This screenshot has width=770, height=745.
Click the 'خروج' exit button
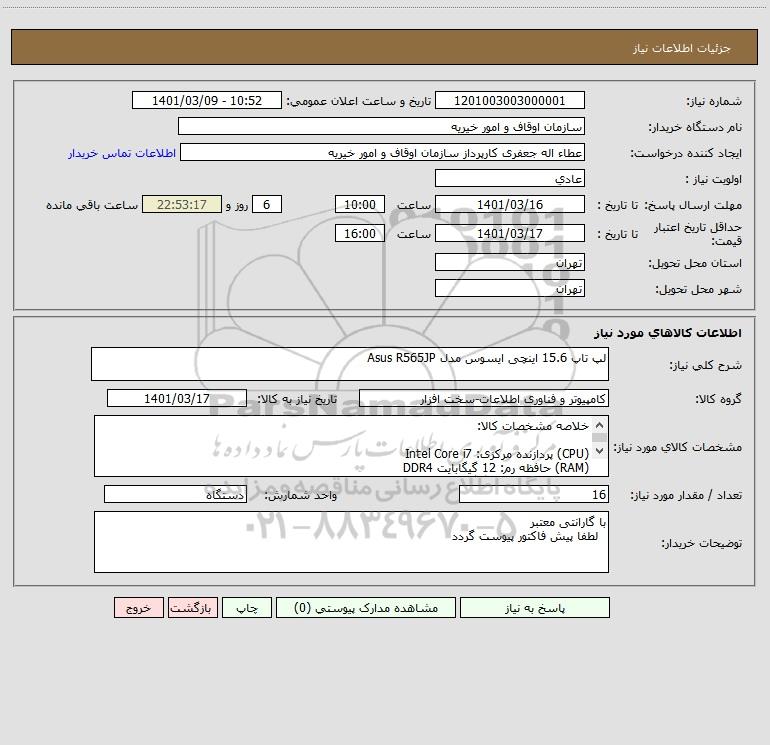coord(138,607)
